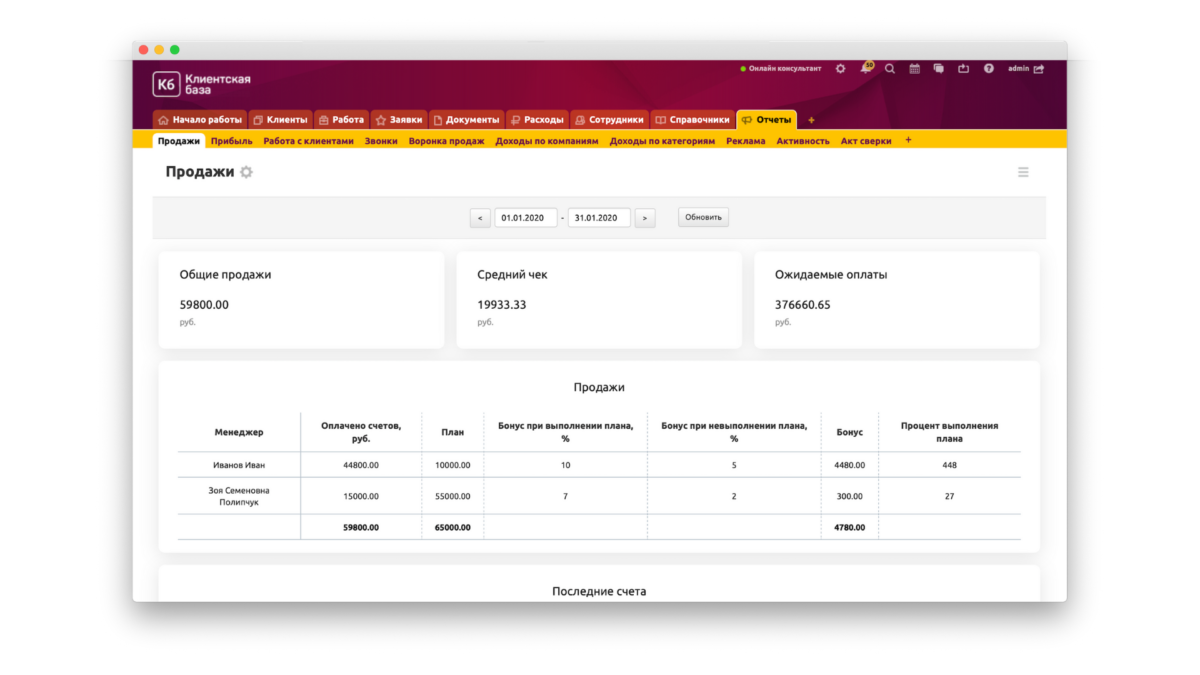Click Иванов Иван in the table
Image resolution: width=1200 pixels, height=675 pixels.
click(239, 465)
